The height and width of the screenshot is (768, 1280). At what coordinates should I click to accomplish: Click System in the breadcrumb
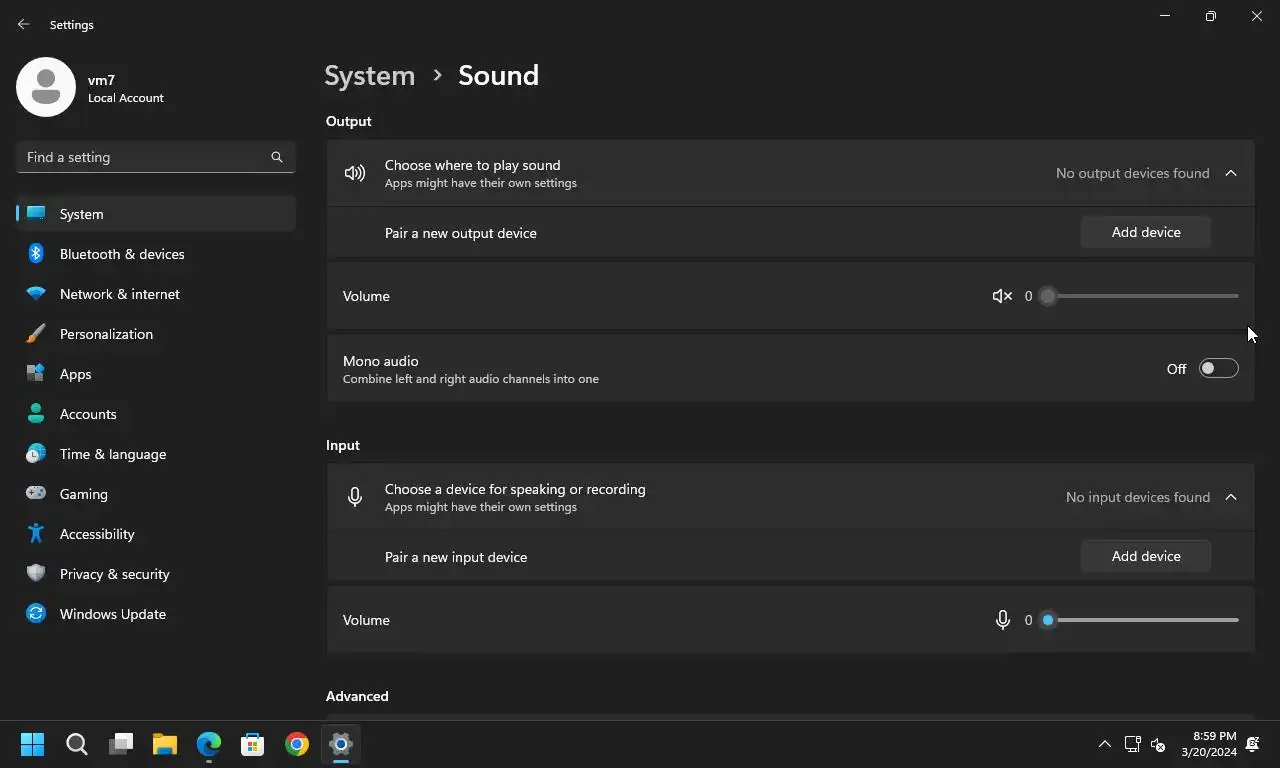point(369,76)
